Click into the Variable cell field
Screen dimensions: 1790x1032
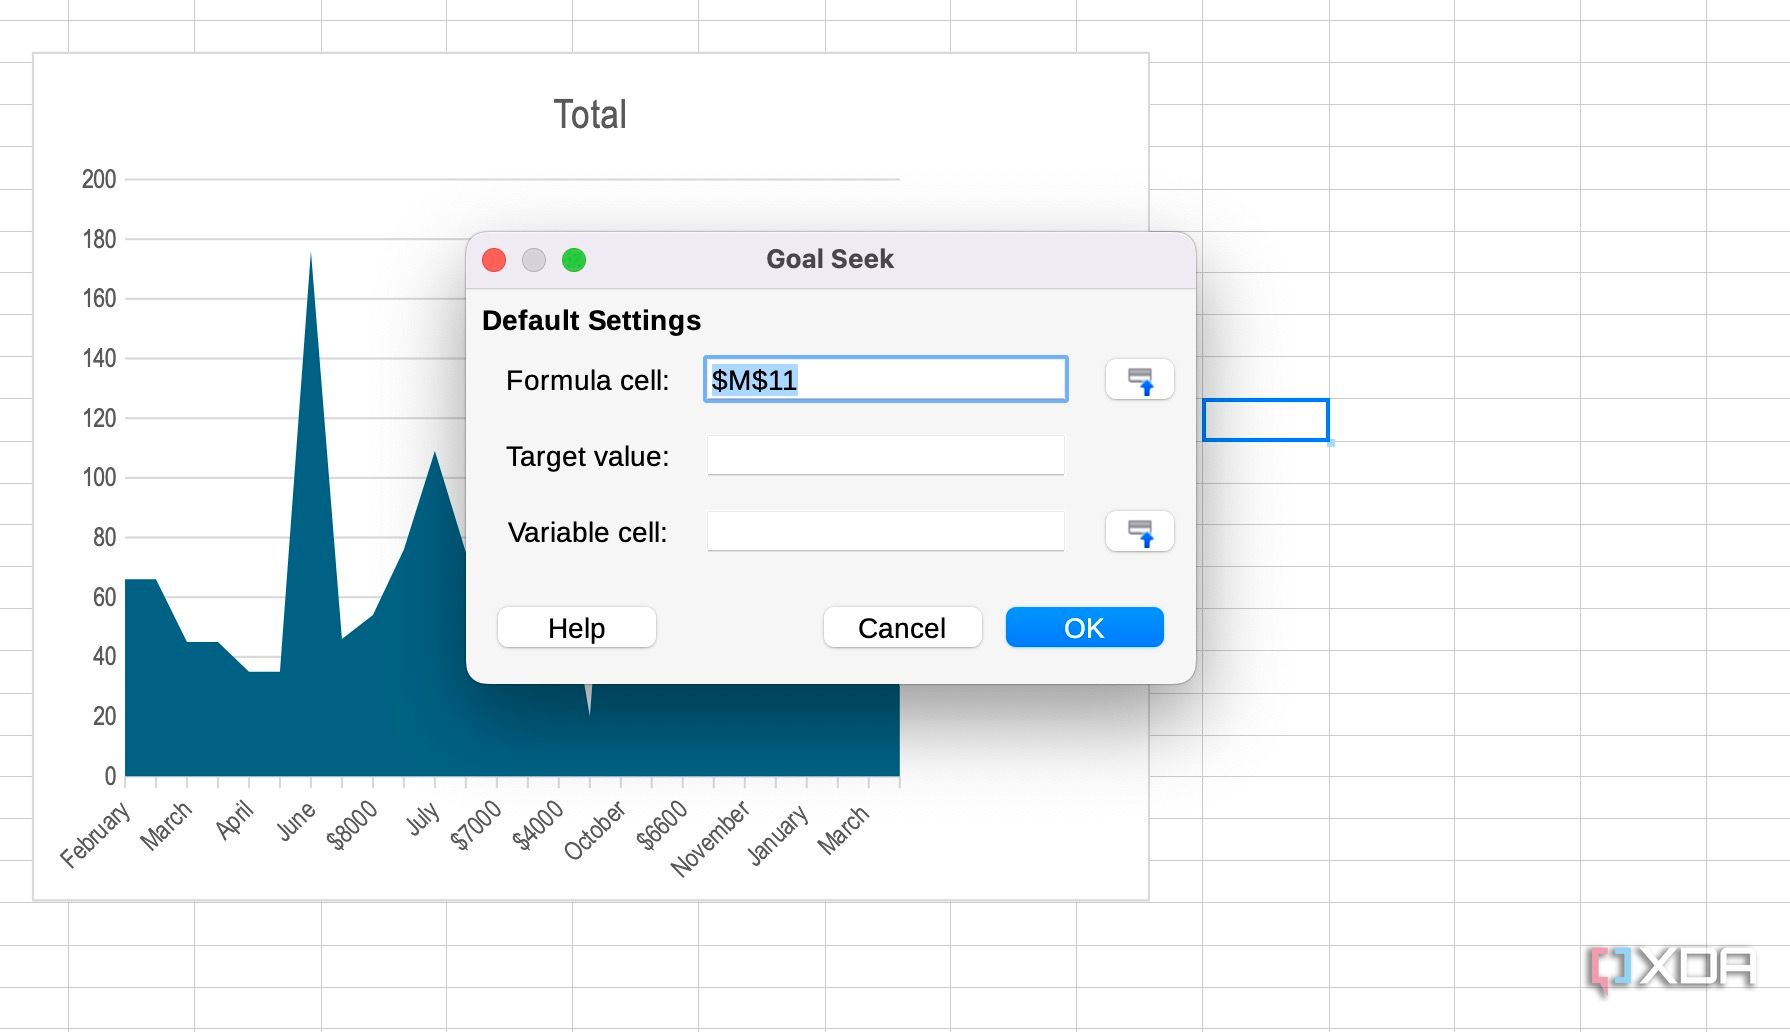click(886, 532)
